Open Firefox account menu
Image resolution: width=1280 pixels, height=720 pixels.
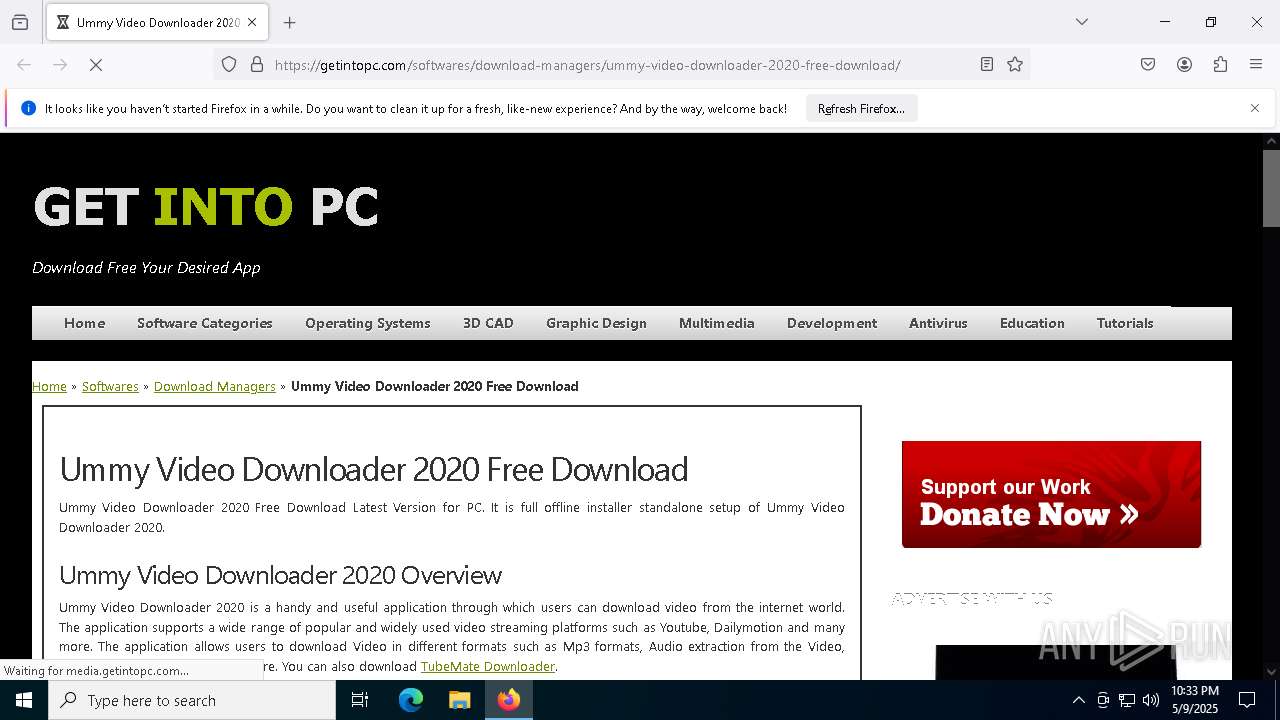1184,65
